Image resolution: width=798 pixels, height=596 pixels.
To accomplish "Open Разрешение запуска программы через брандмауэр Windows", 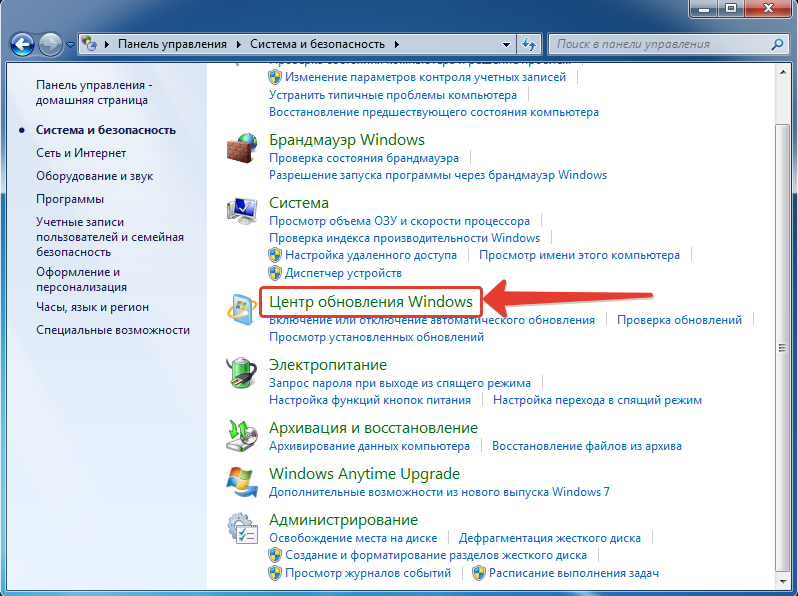I will pos(438,175).
